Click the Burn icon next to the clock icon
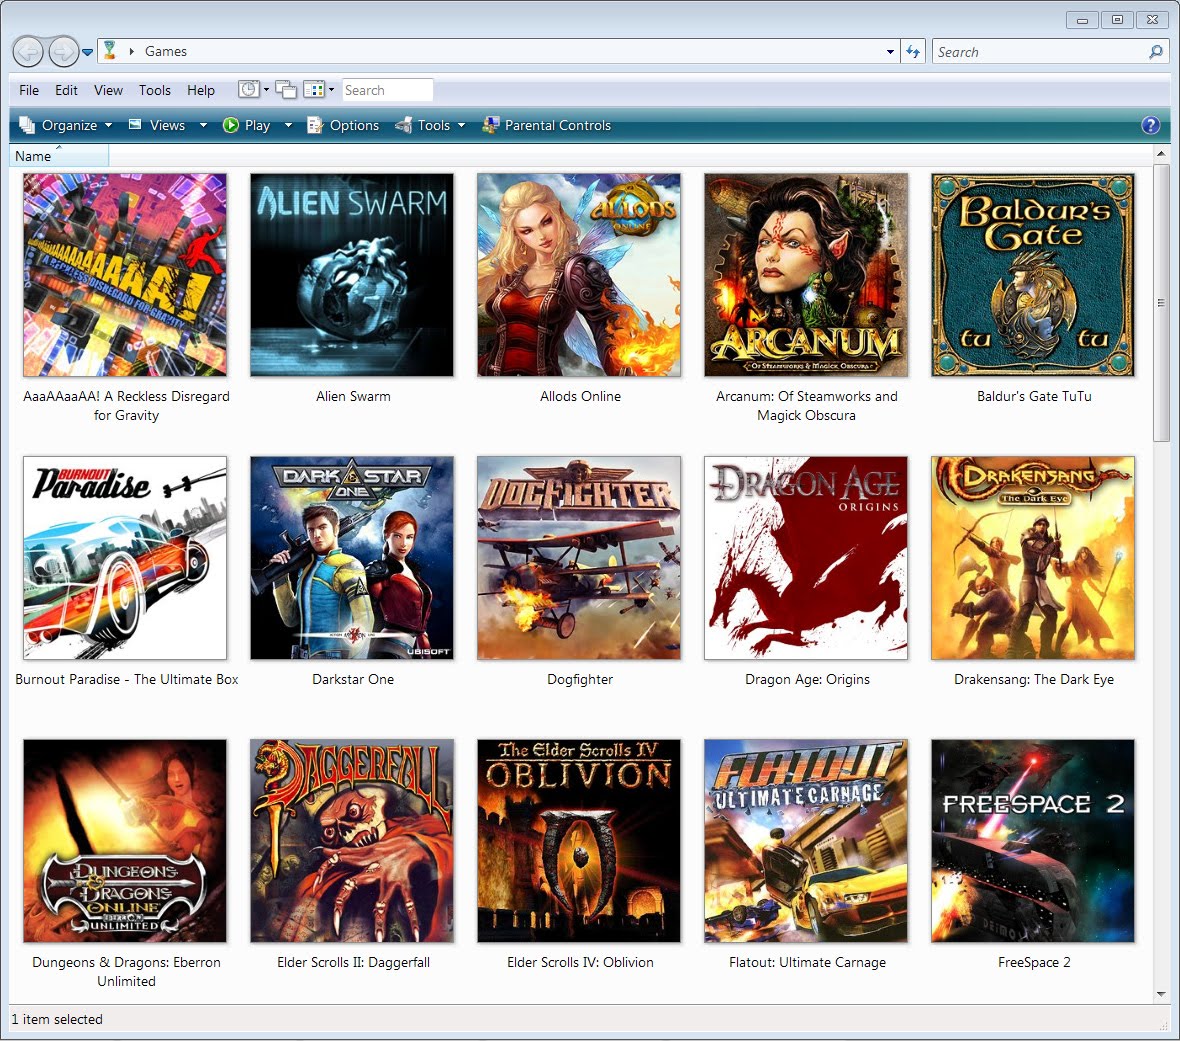 coord(286,90)
